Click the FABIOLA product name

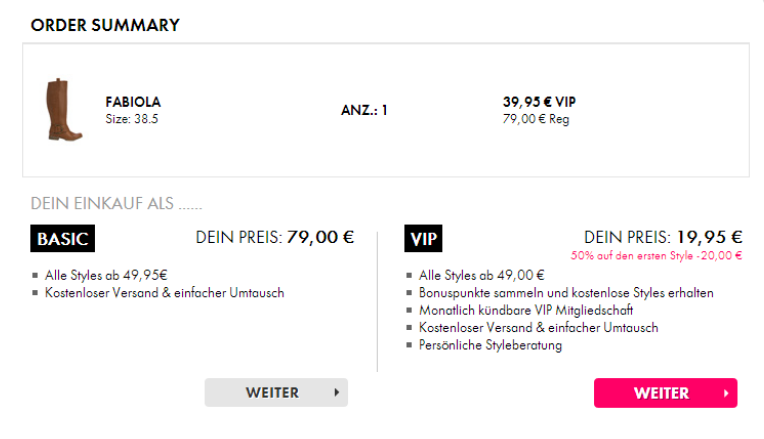(133, 102)
